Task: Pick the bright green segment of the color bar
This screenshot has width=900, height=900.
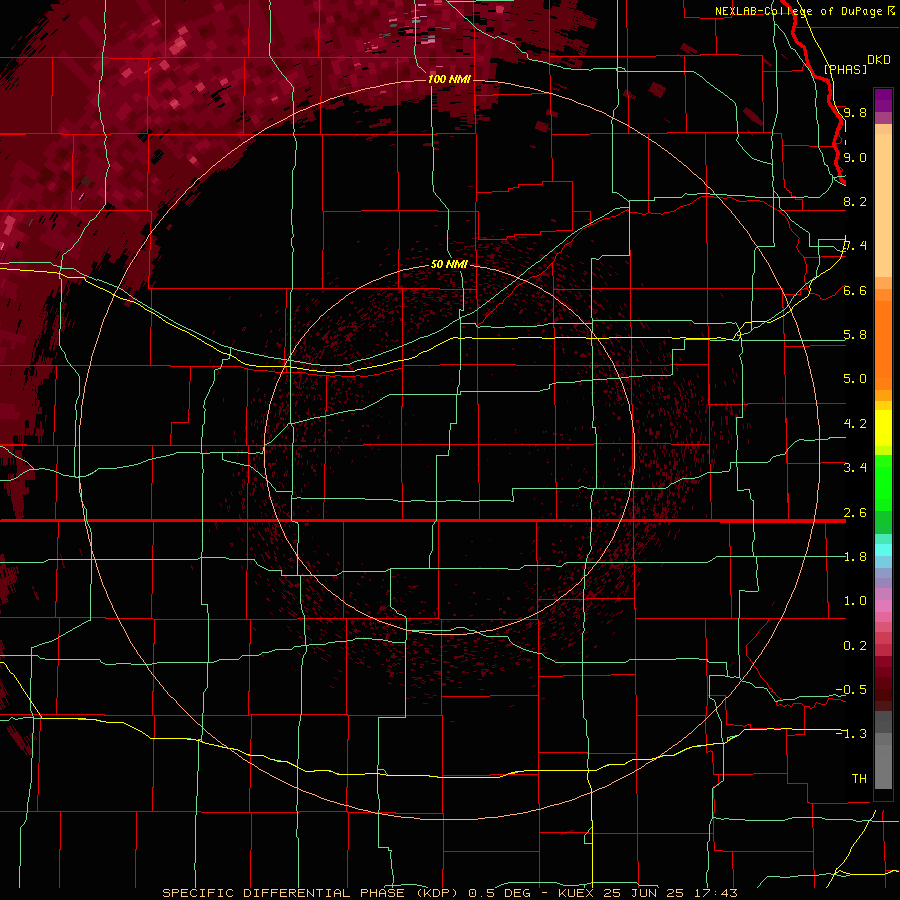Action: [x=883, y=482]
